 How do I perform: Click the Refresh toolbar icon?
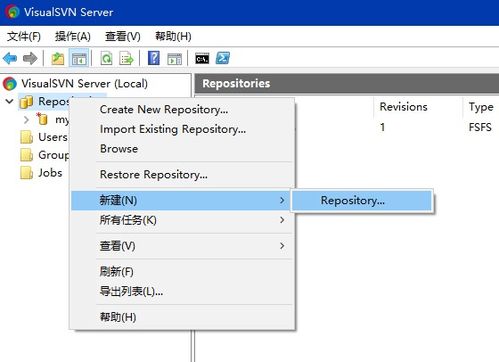107,59
